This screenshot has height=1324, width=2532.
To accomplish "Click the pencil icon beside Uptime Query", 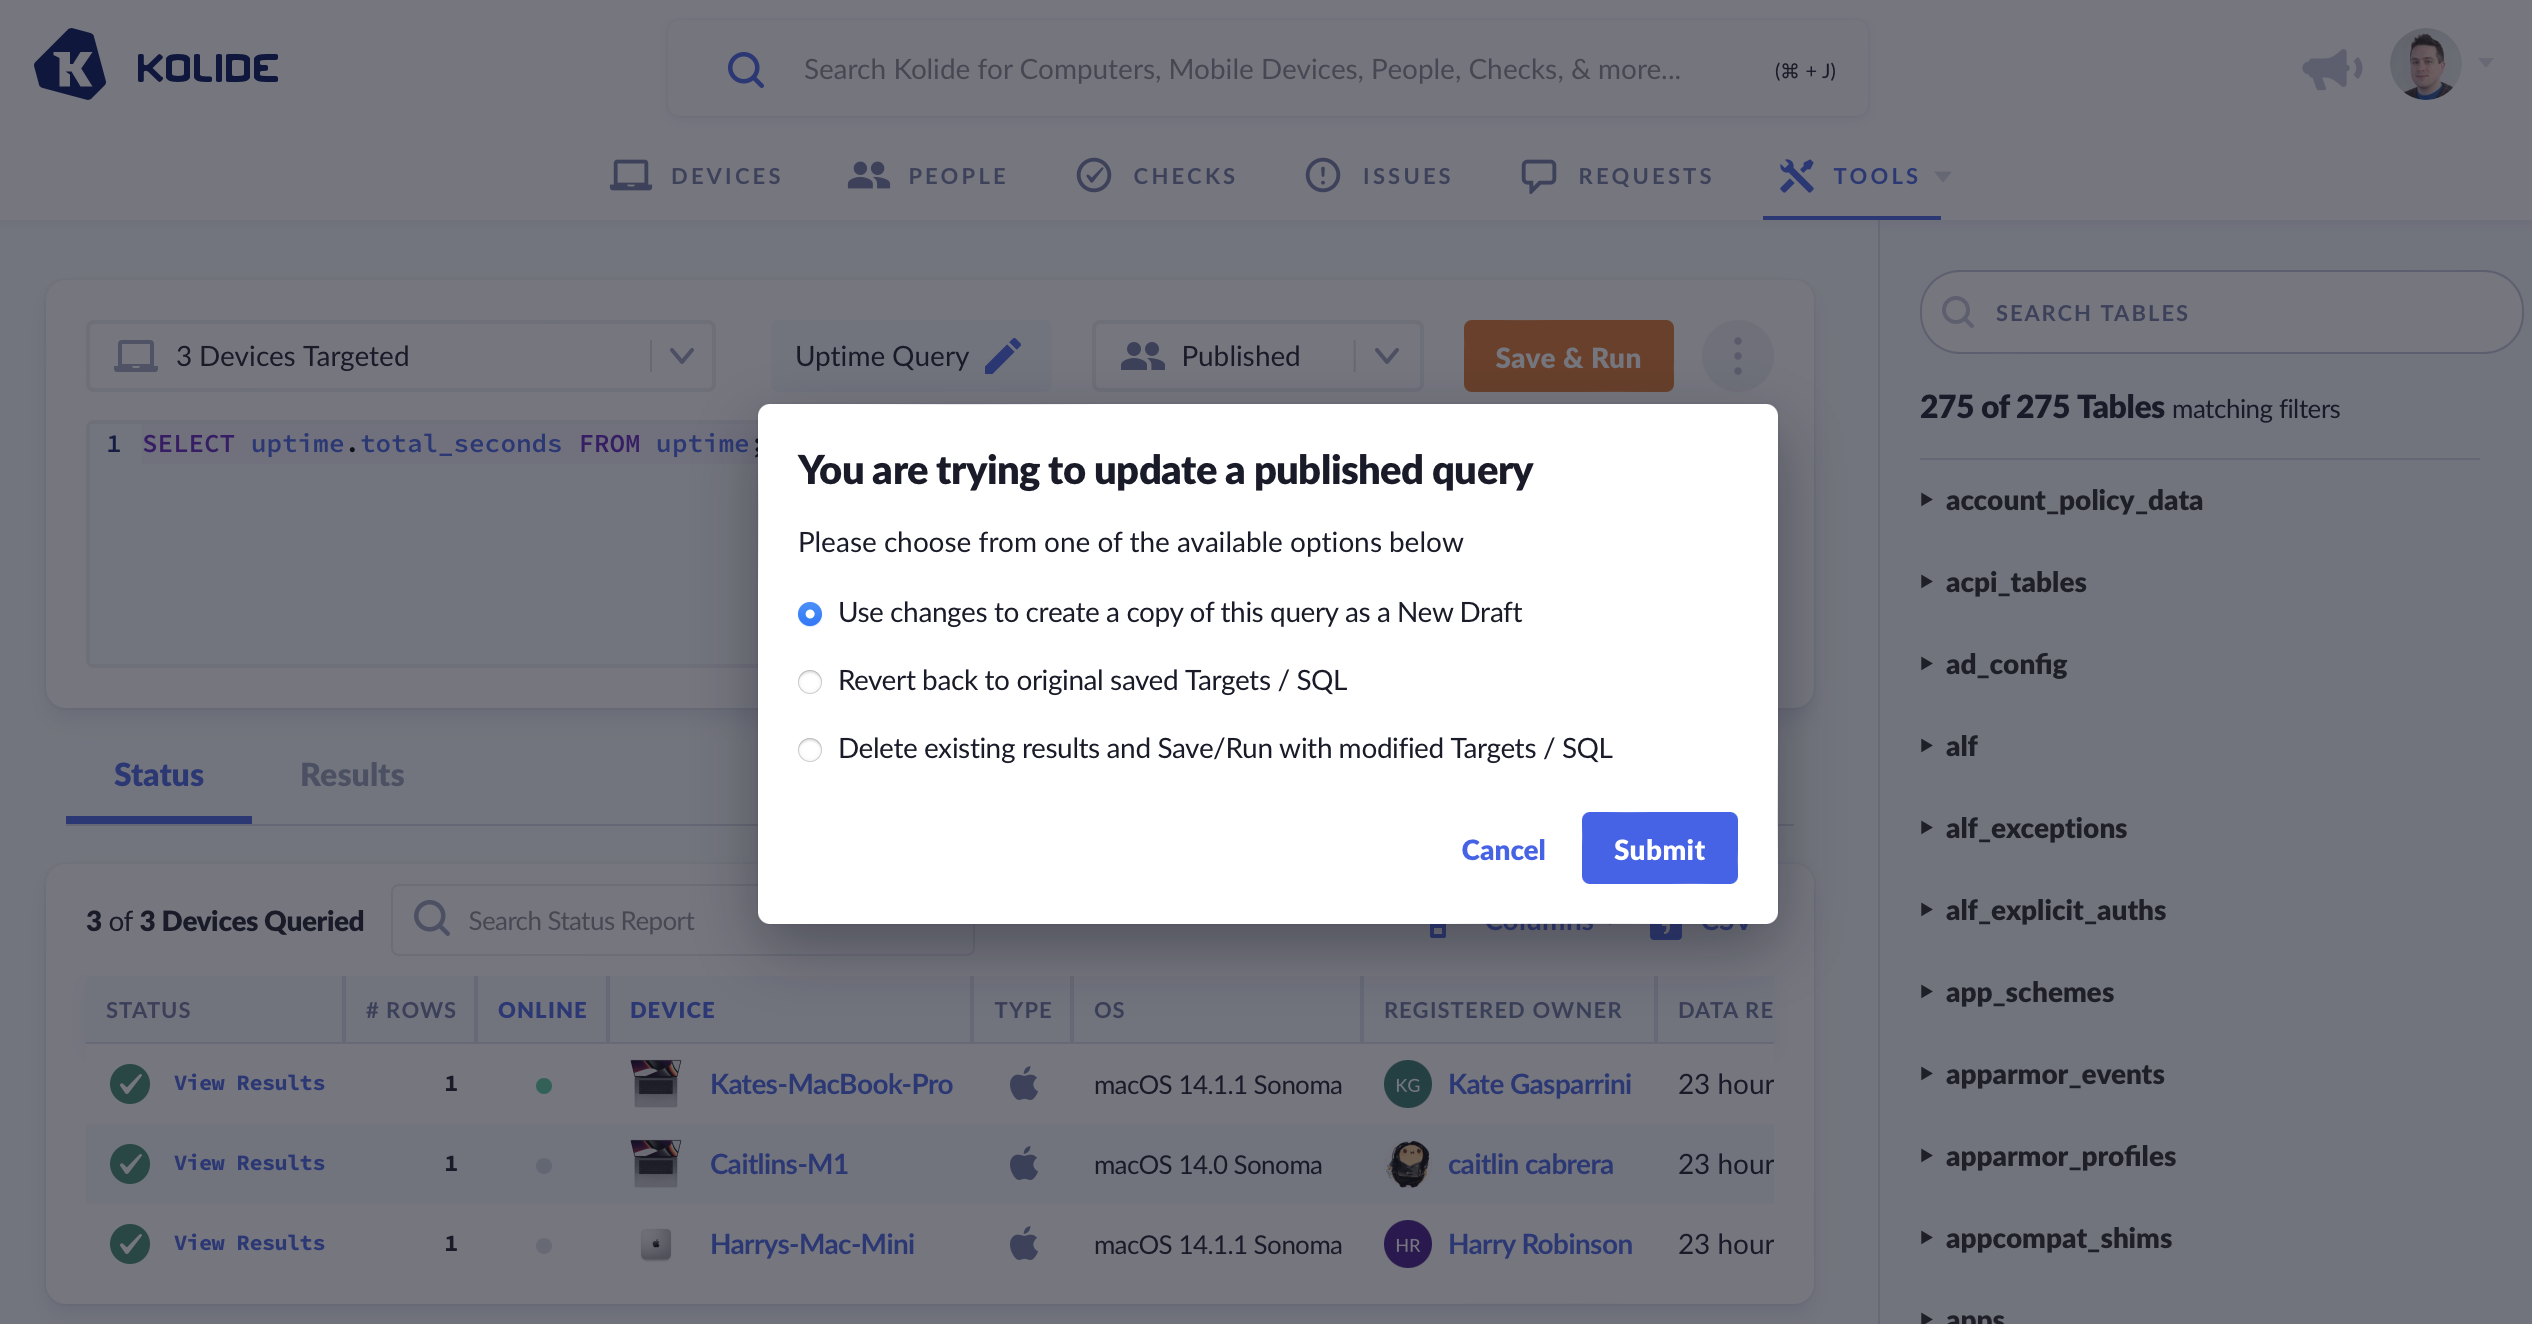I will 1003,356.
